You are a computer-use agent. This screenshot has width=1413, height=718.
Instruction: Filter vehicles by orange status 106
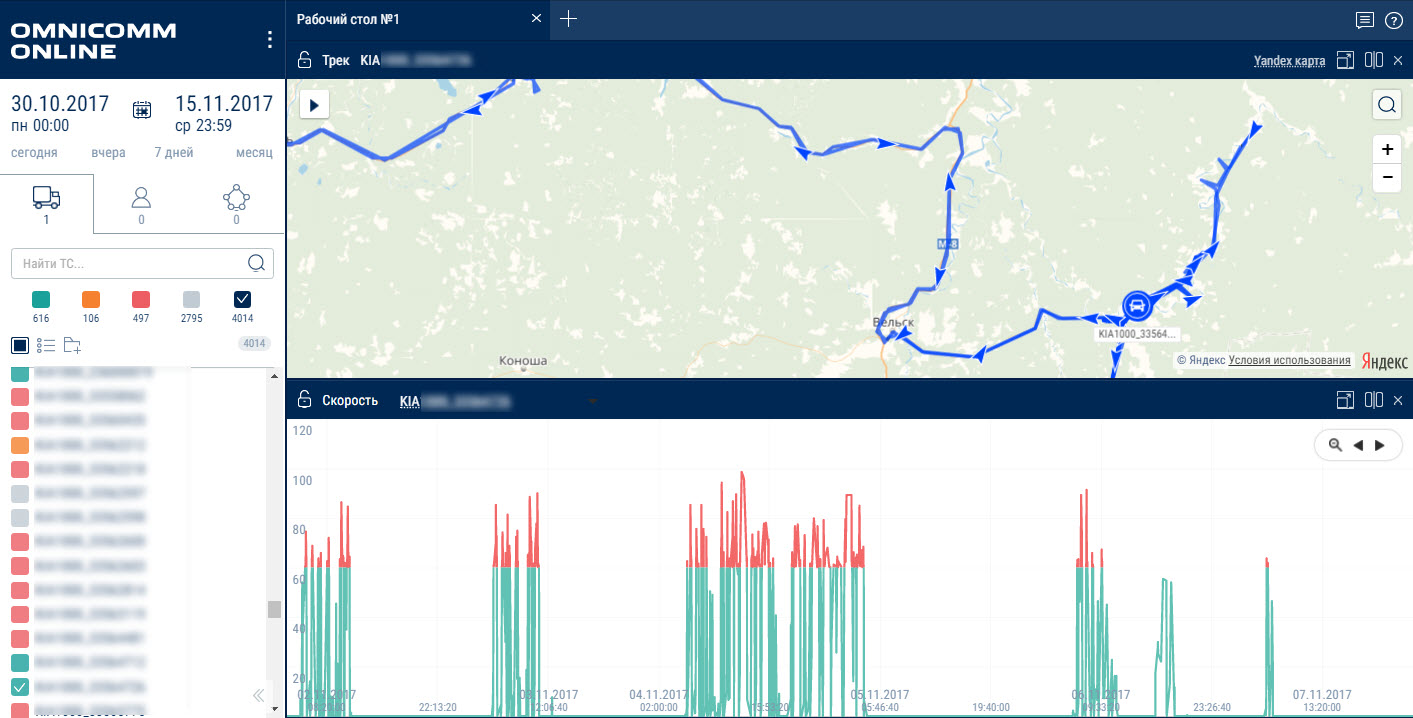(91, 299)
